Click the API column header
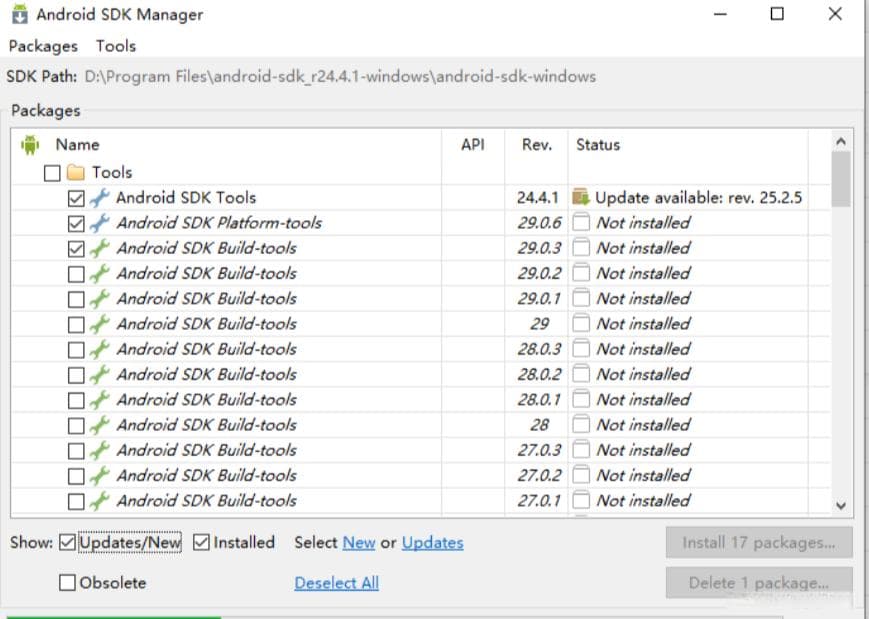 (x=473, y=145)
